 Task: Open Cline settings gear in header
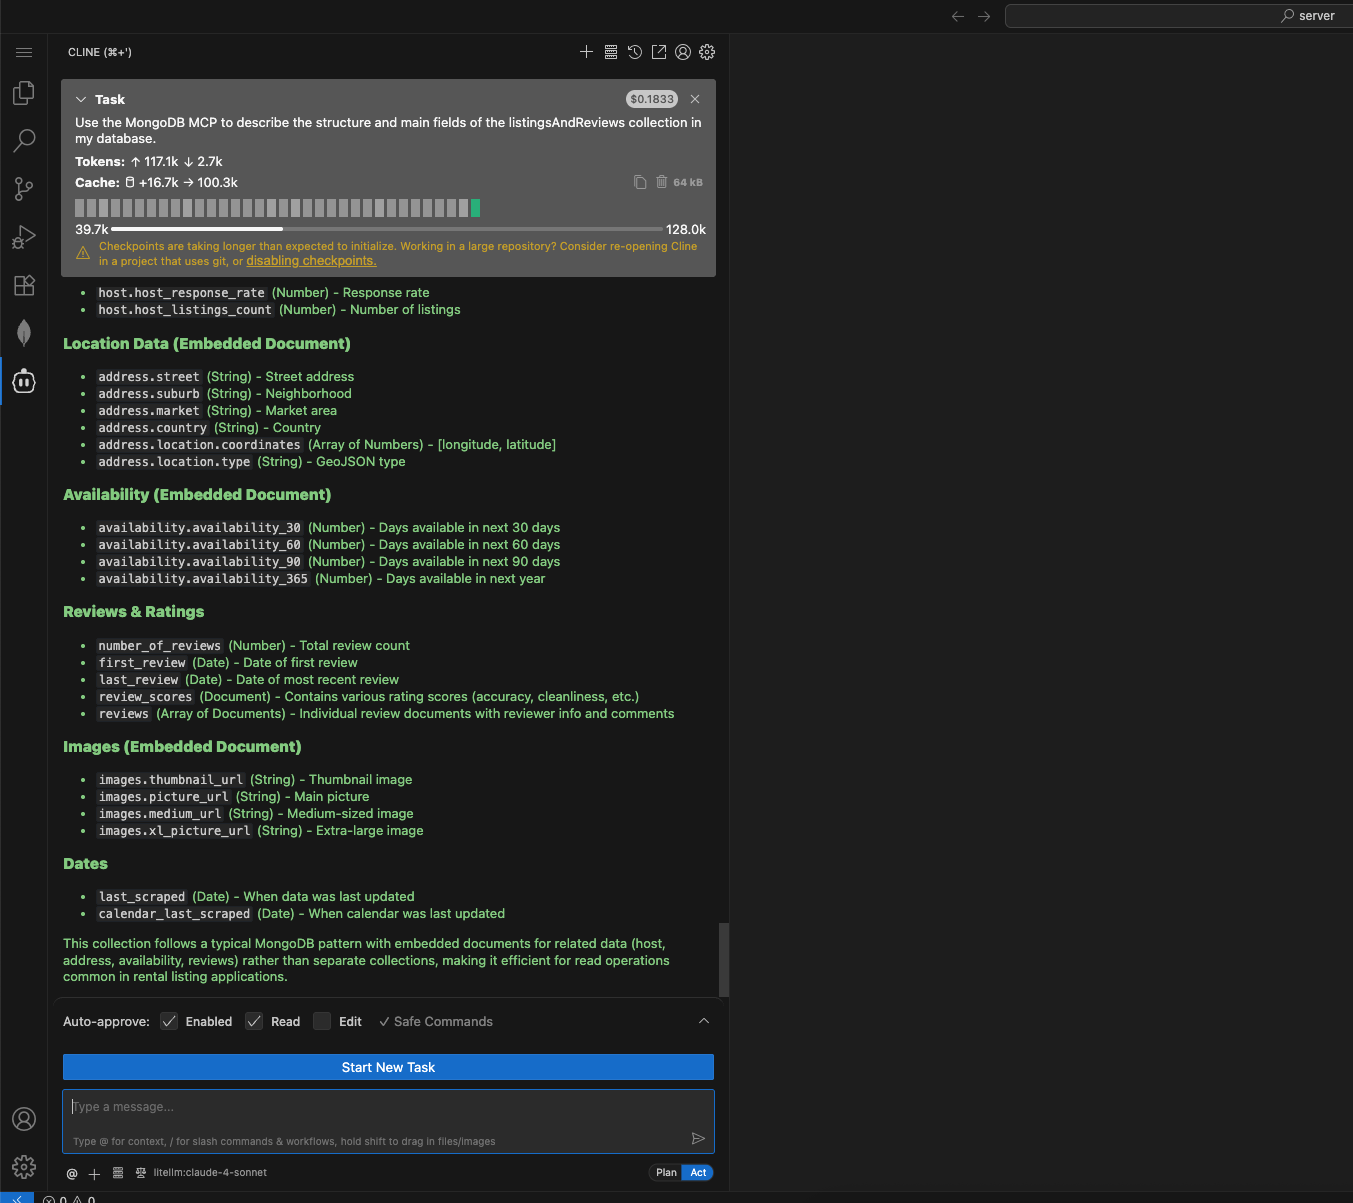pyautogui.click(x=707, y=52)
